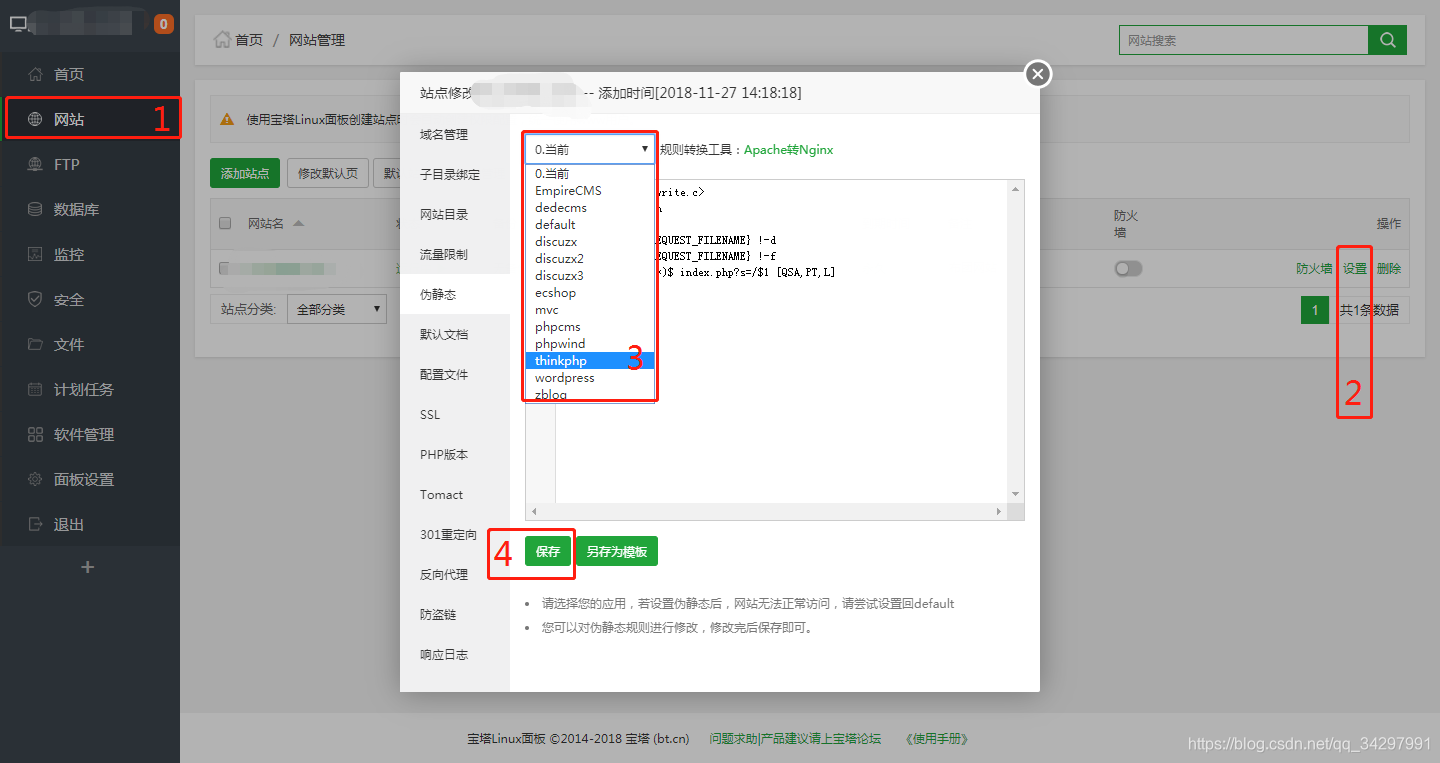Screen dimensions: 1440x763
Task: Pick ecshop from the rules list
Action: (590, 293)
